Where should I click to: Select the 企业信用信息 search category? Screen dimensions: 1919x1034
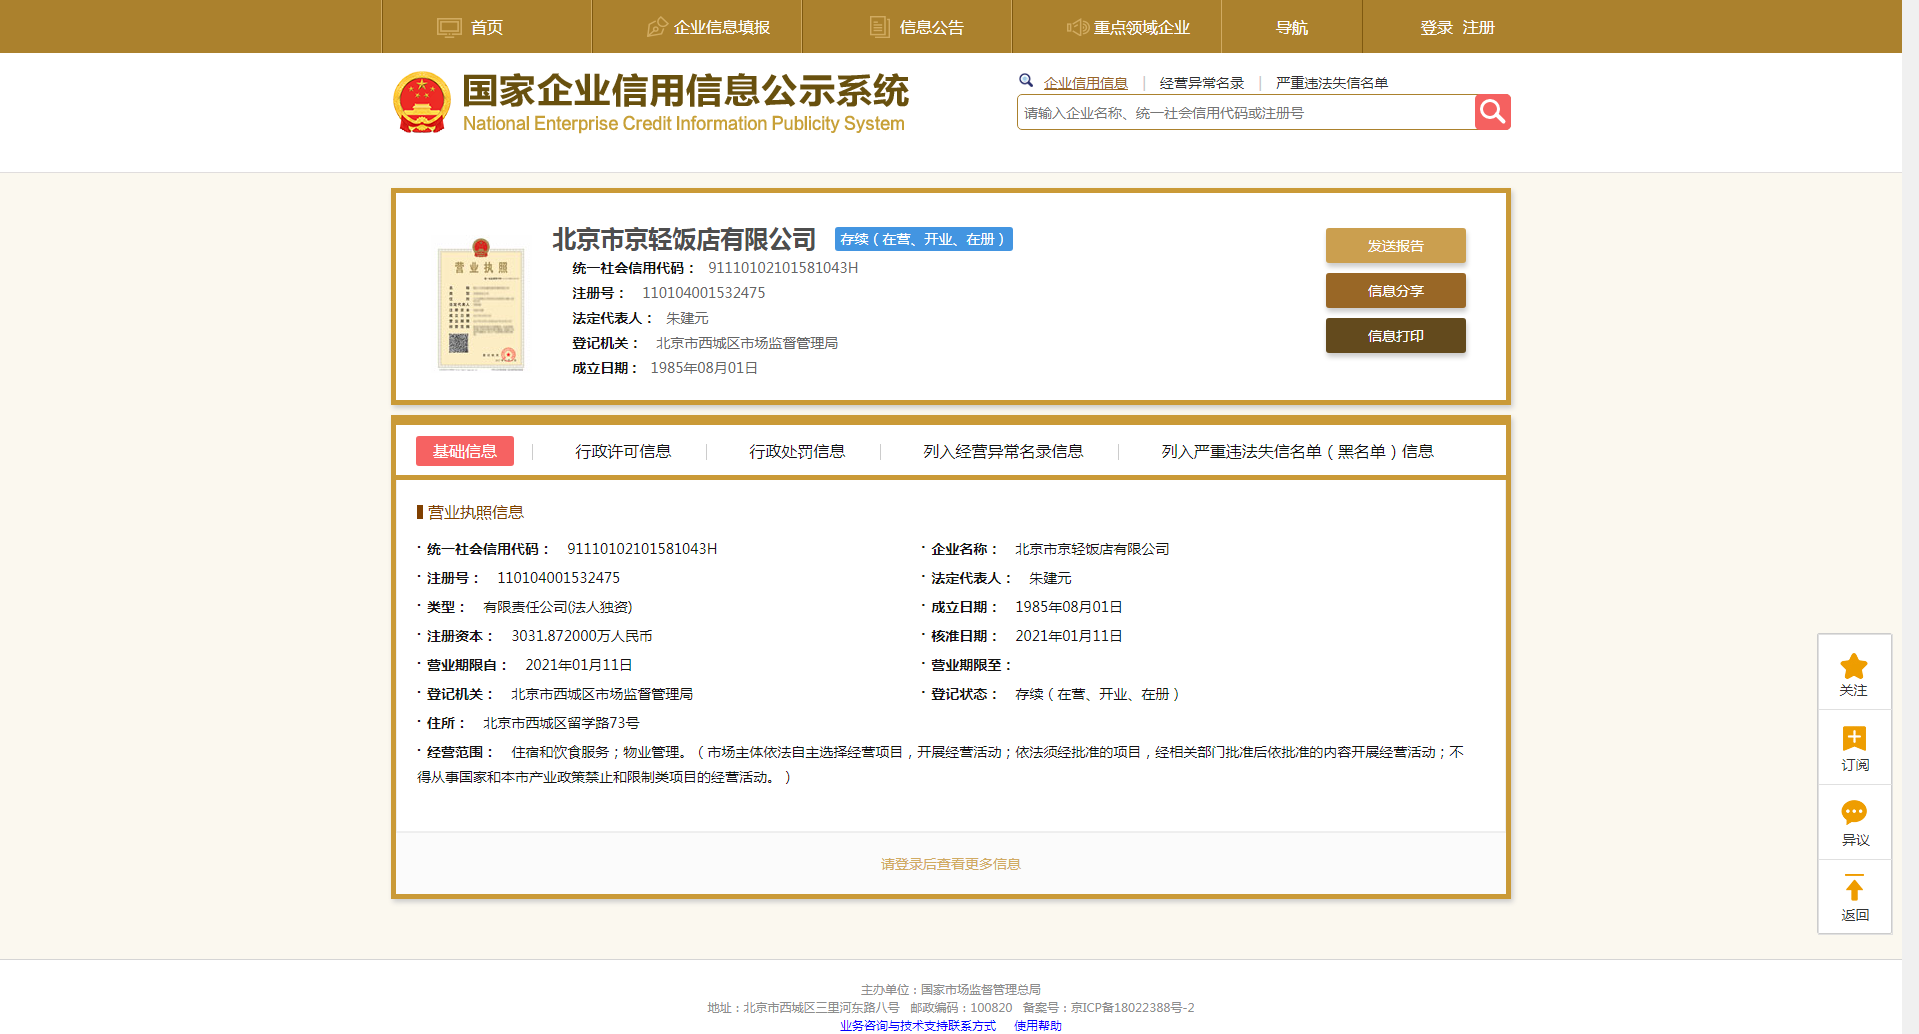tap(1085, 83)
